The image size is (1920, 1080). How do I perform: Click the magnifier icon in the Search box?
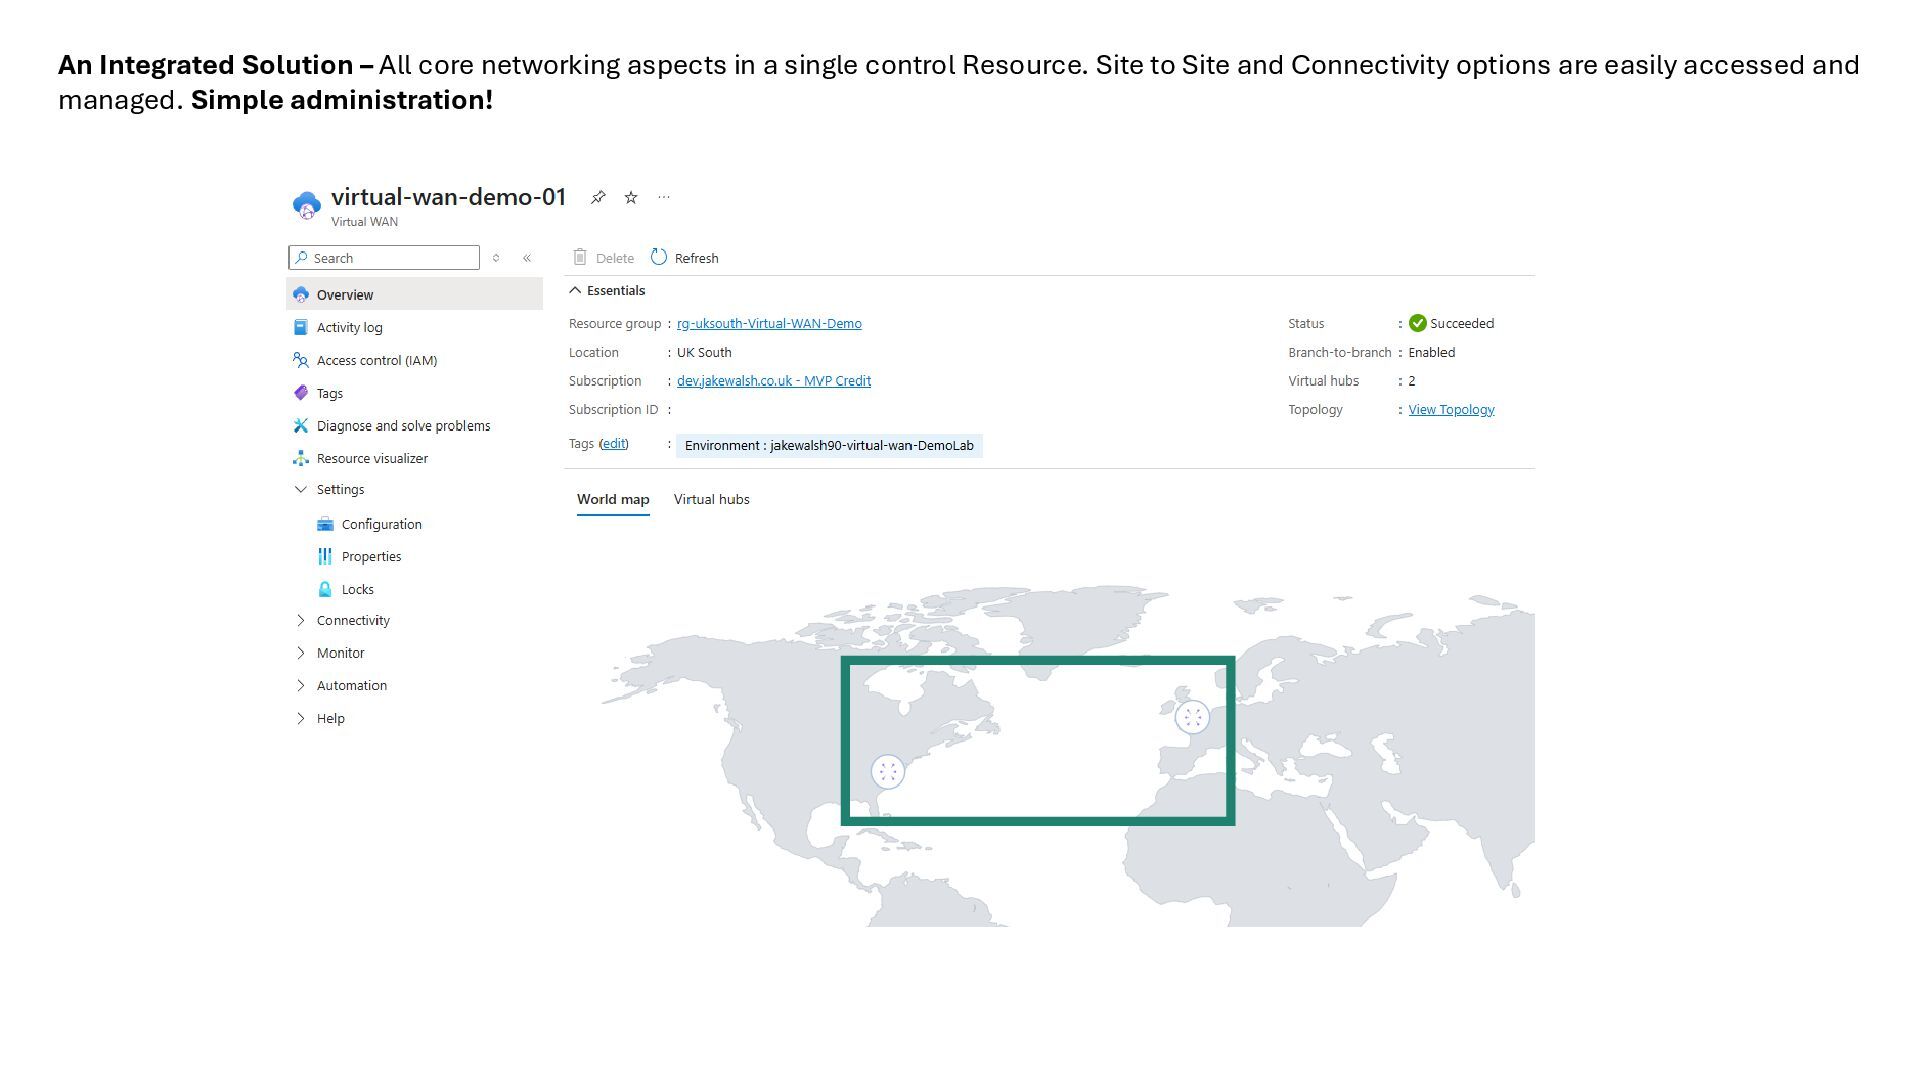[301, 258]
